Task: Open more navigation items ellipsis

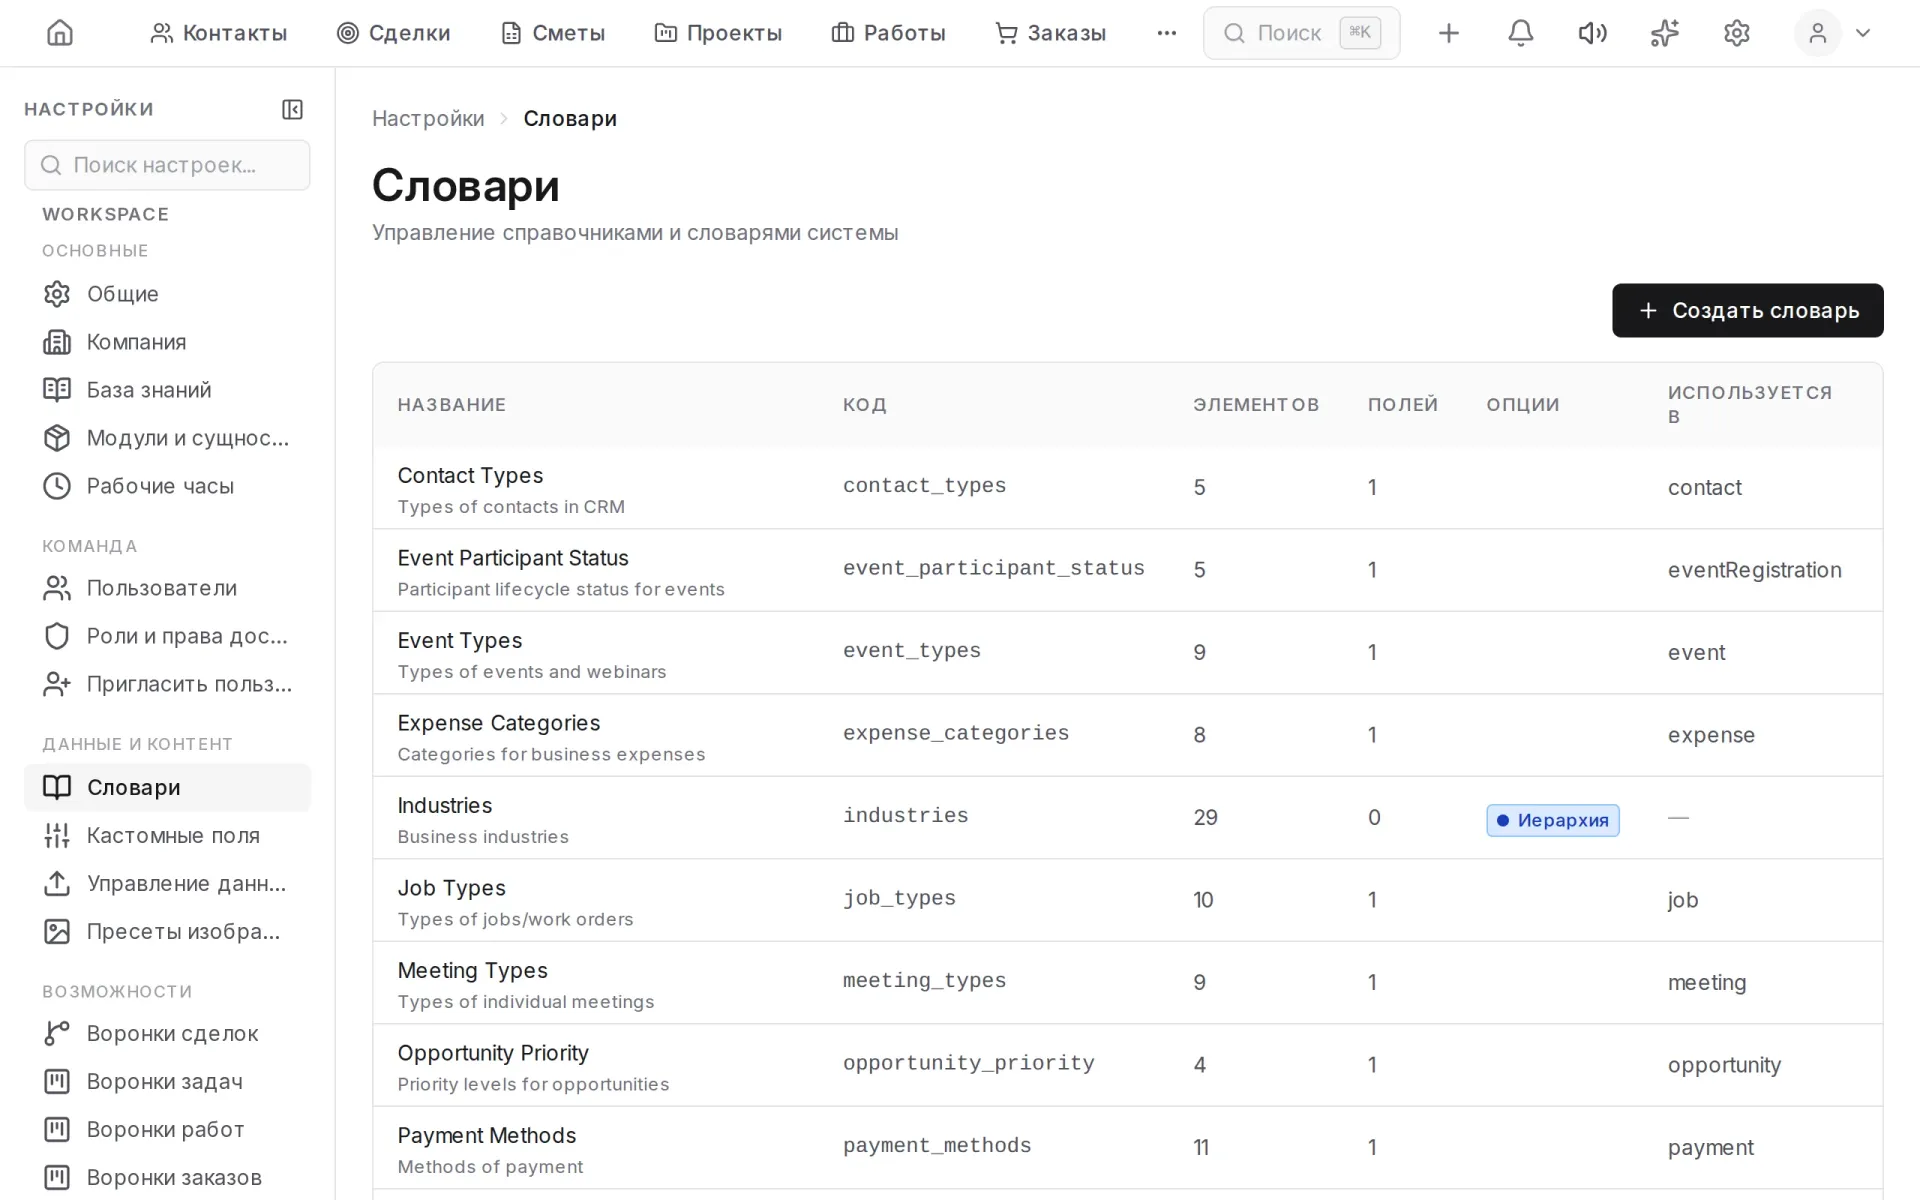Action: pyautogui.click(x=1166, y=33)
